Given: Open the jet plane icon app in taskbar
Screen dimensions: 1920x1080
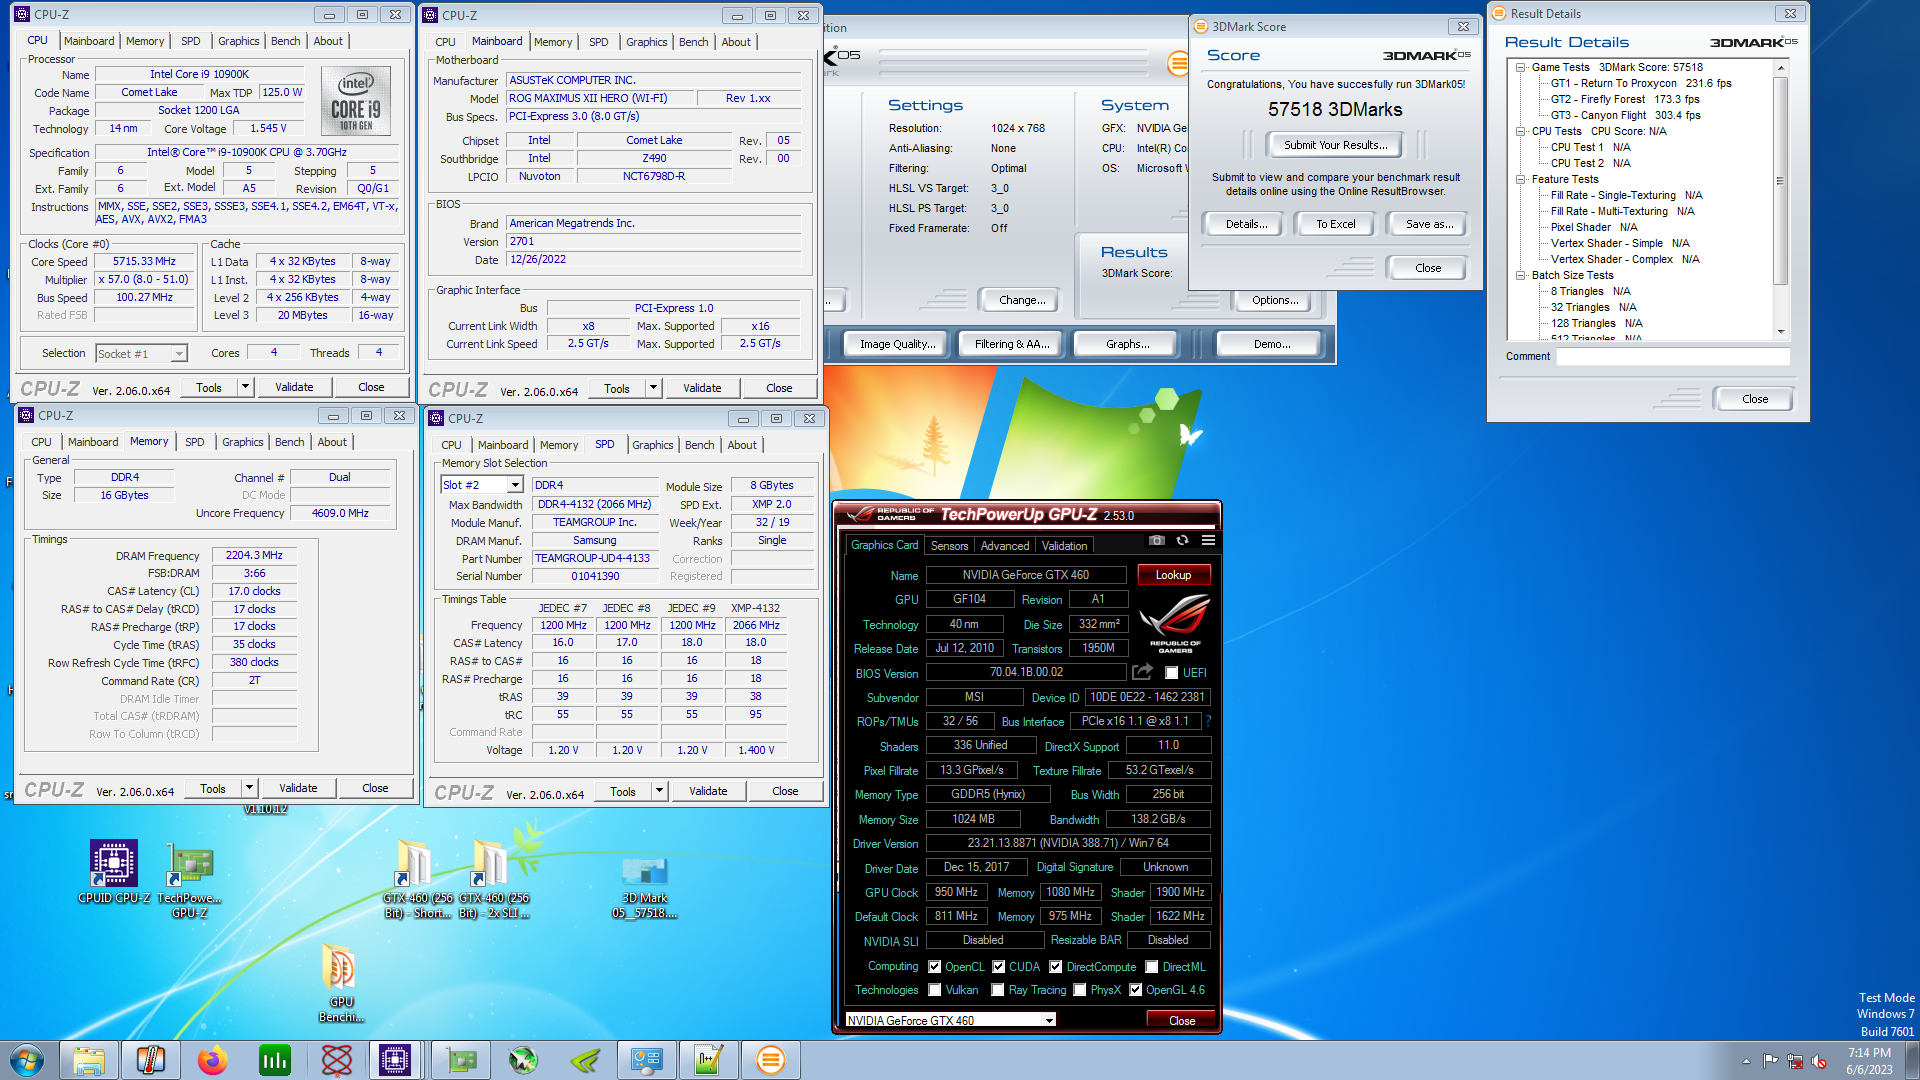Looking at the screenshot, I should click(523, 1060).
